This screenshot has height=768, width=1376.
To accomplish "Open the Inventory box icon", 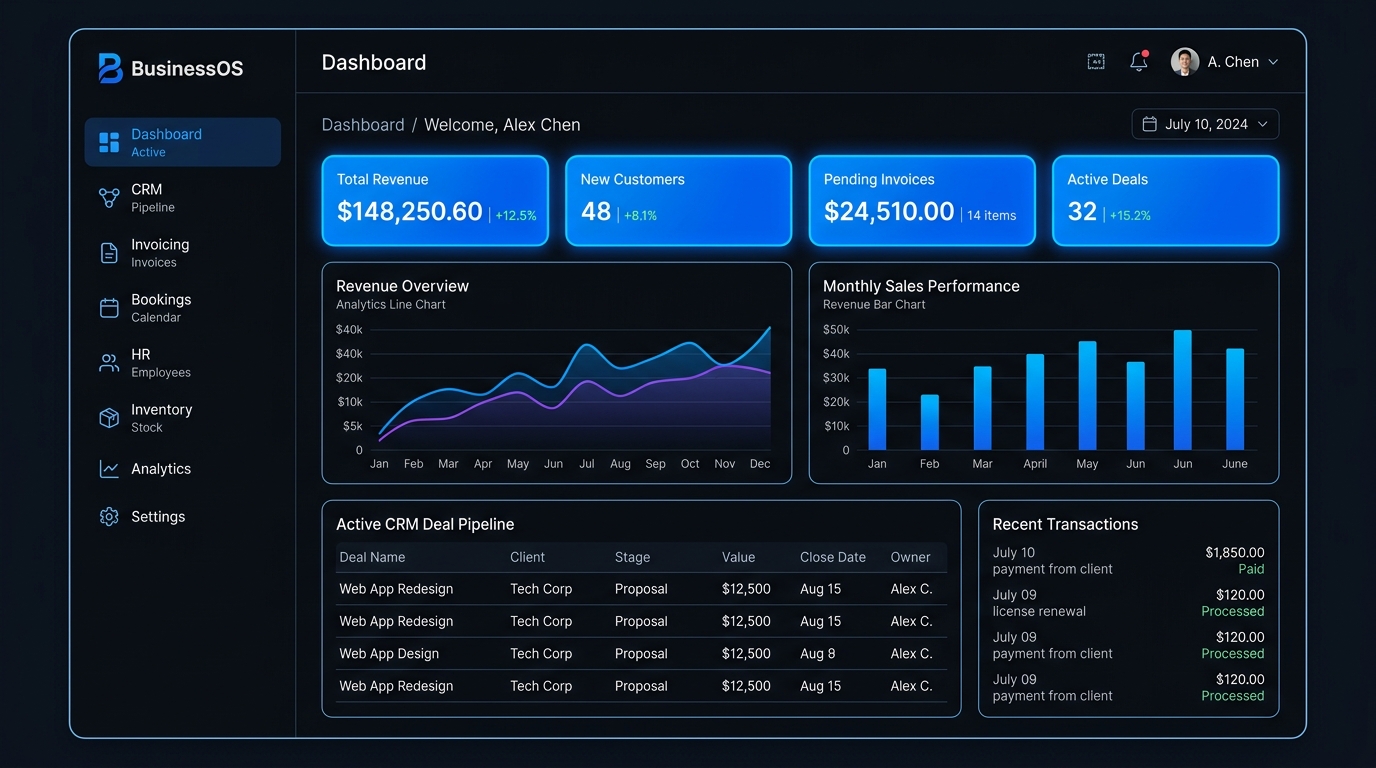I will tap(109, 418).
